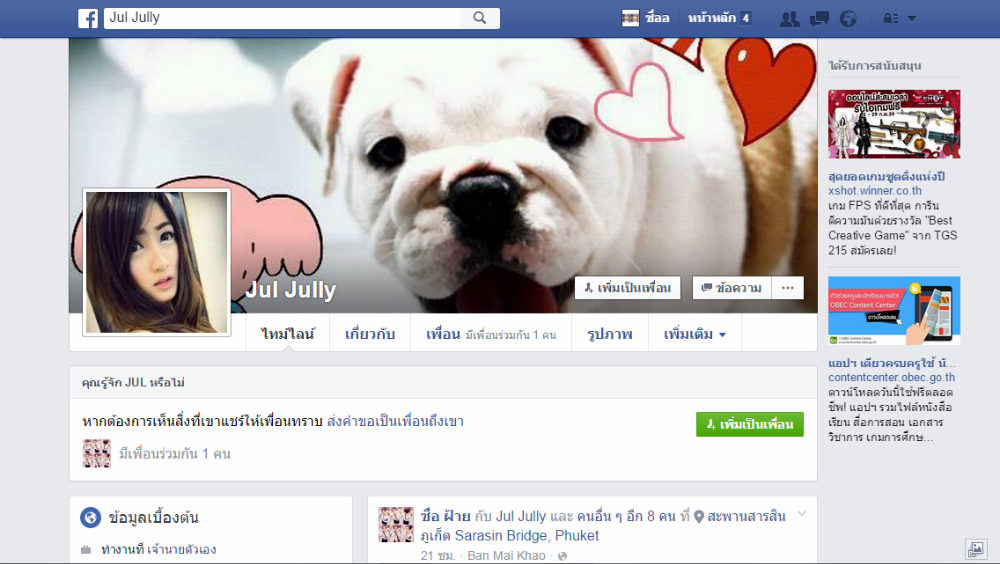
Task: Click the Facebook logo icon
Action: [88, 18]
